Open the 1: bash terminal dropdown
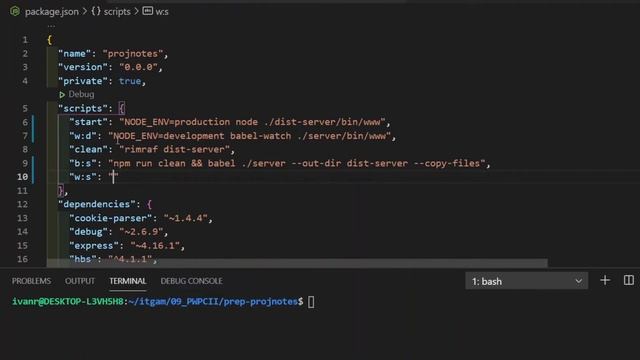640x360 pixels. tap(527, 281)
